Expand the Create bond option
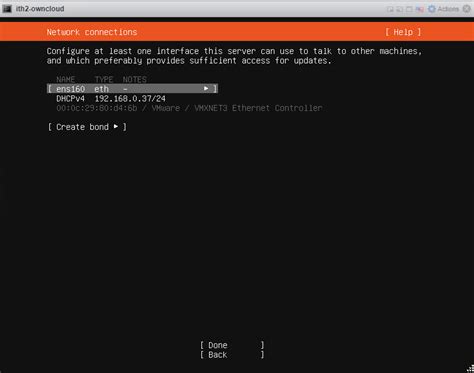Image resolution: width=474 pixels, height=373 pixels. pyautogui.click(x=87, y=127)
